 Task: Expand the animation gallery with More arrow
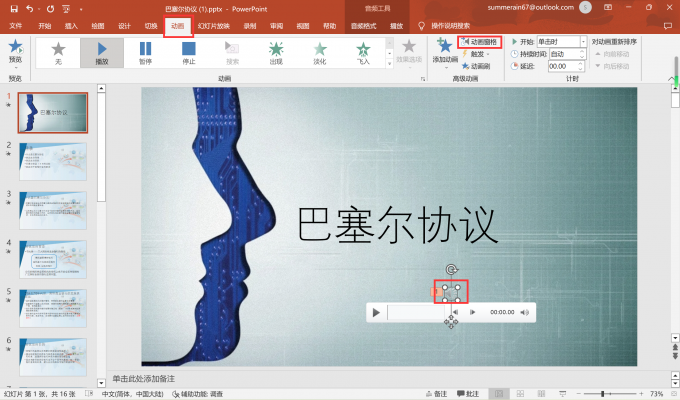(x=389, y=64)
